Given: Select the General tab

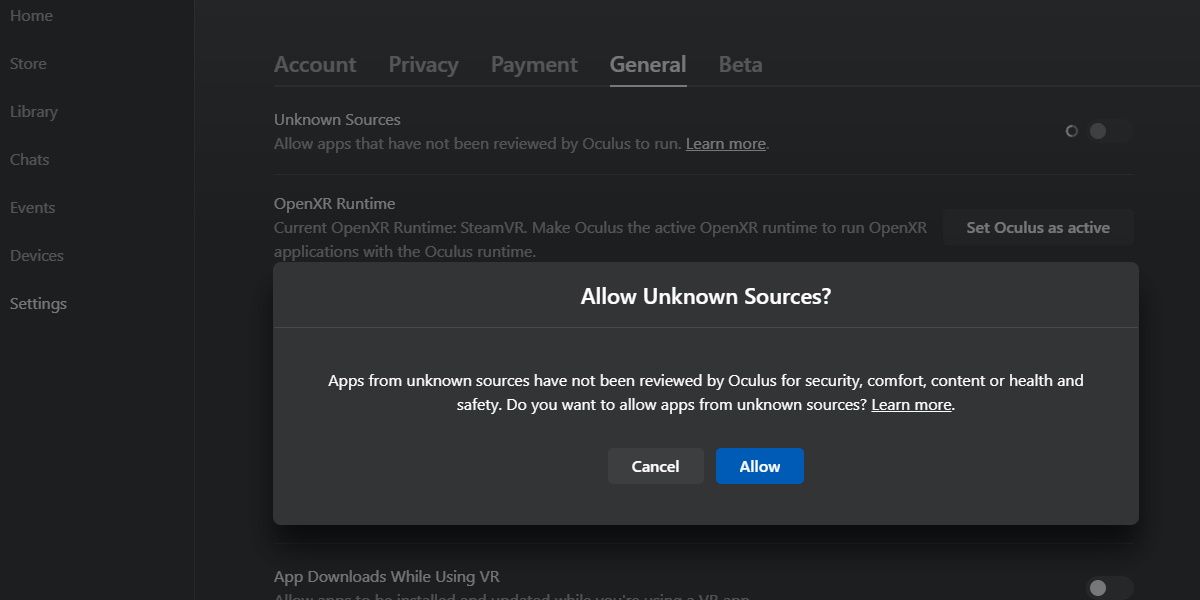Looking at the screenshot, I should coord(648,65).
